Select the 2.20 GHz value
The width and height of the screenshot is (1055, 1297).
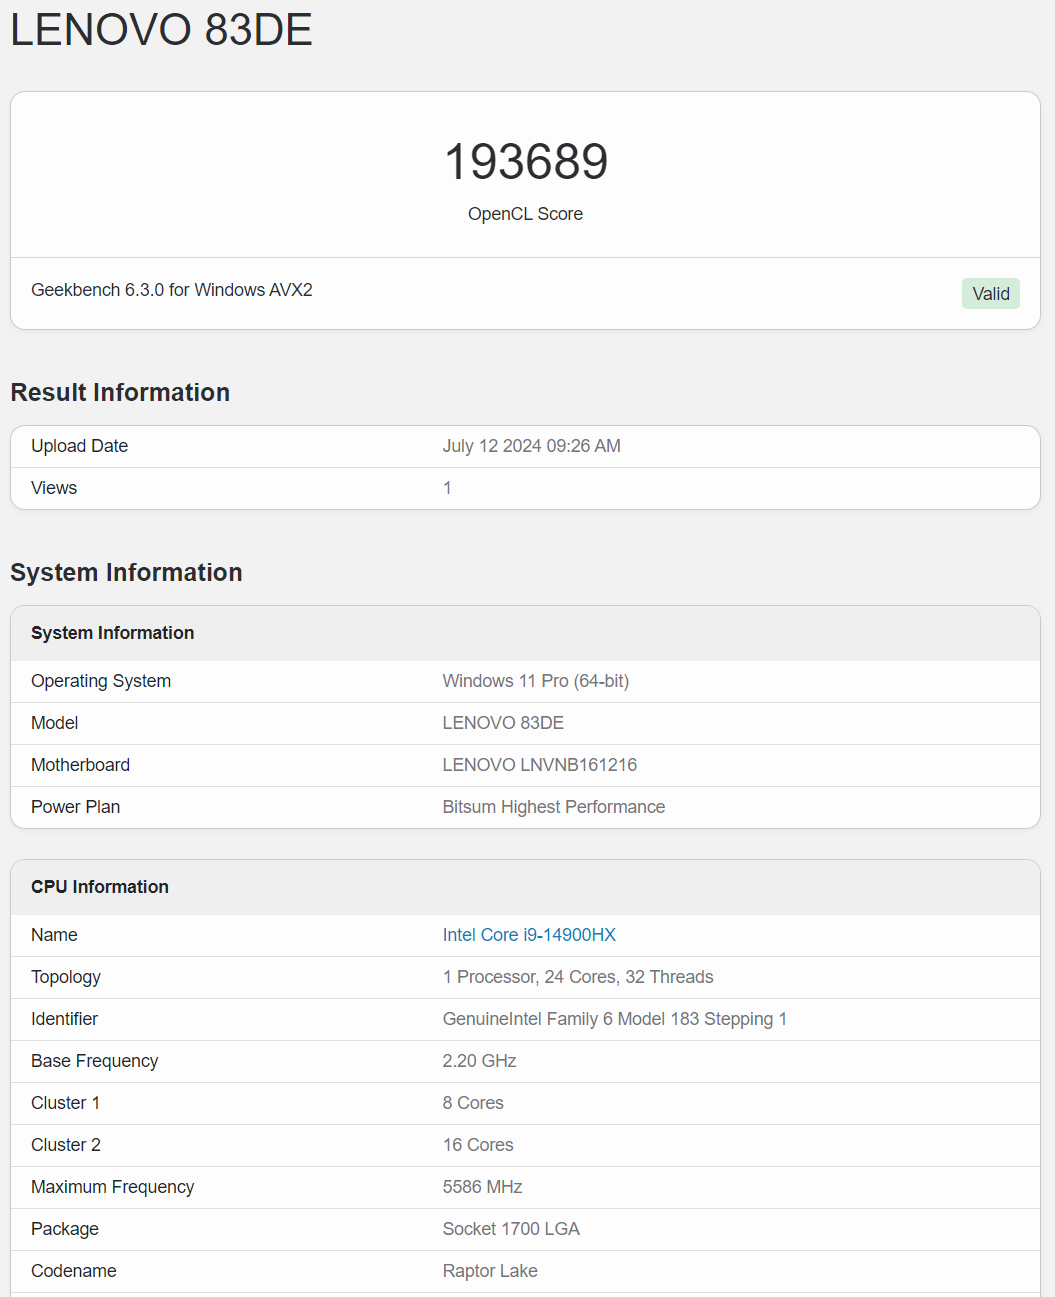pos(479,1061)
